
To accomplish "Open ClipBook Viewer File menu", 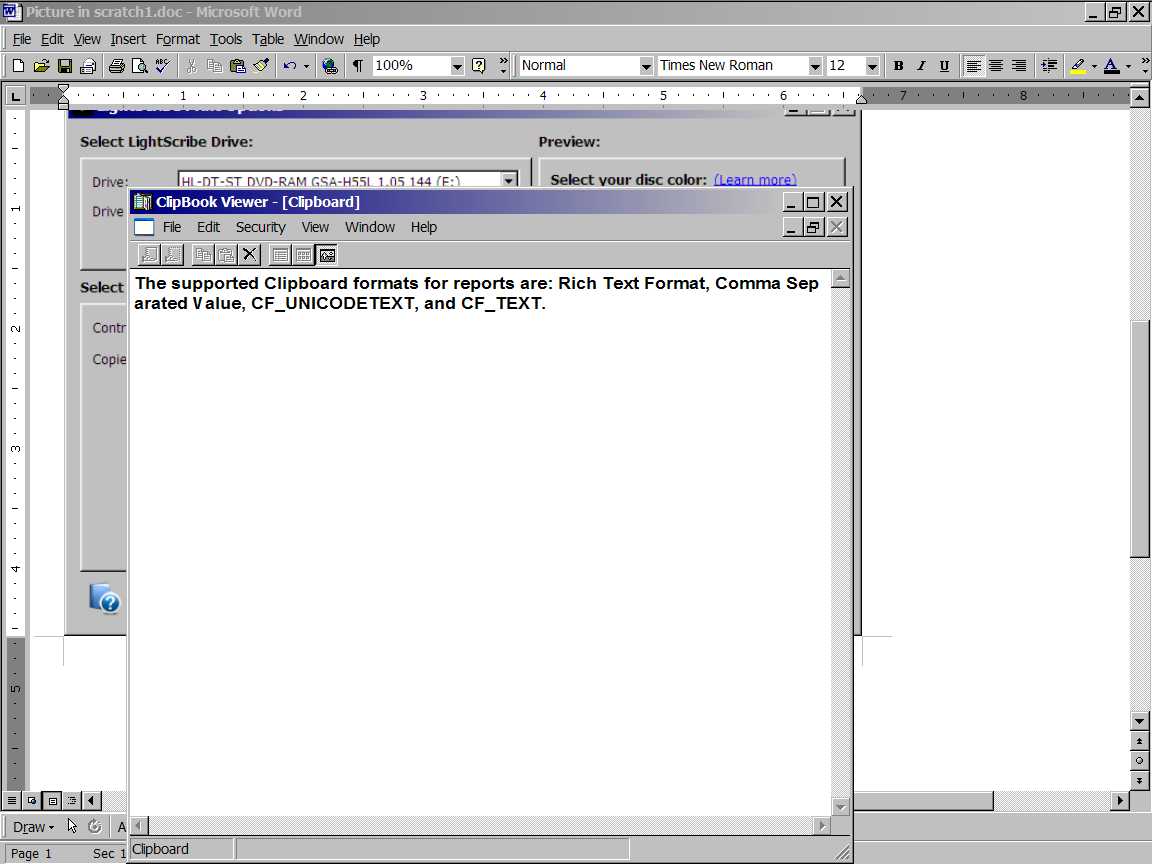I will [172, 227].
